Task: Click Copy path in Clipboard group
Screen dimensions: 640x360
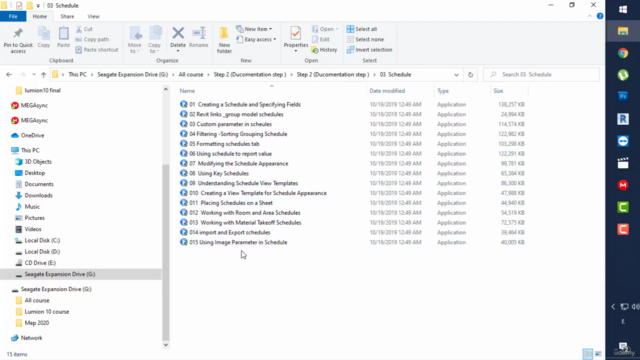Action: [x=92, y=39]
